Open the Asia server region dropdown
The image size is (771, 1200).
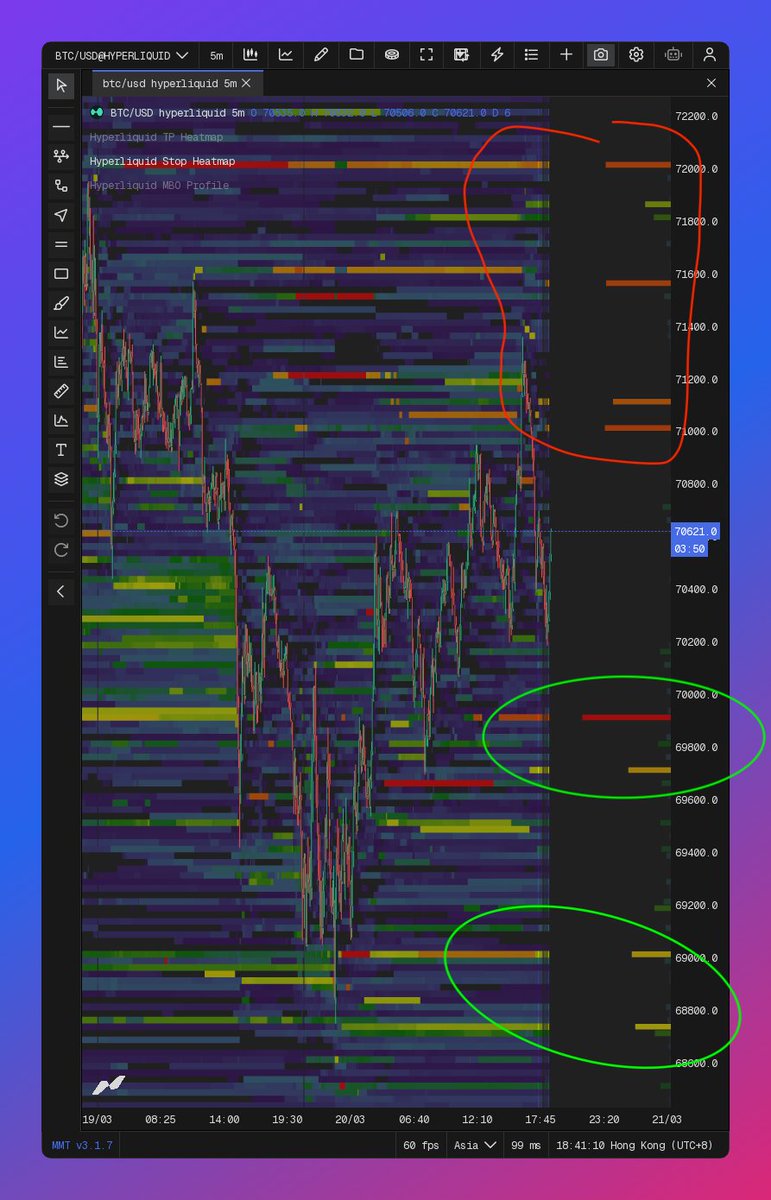[474, 1145]
